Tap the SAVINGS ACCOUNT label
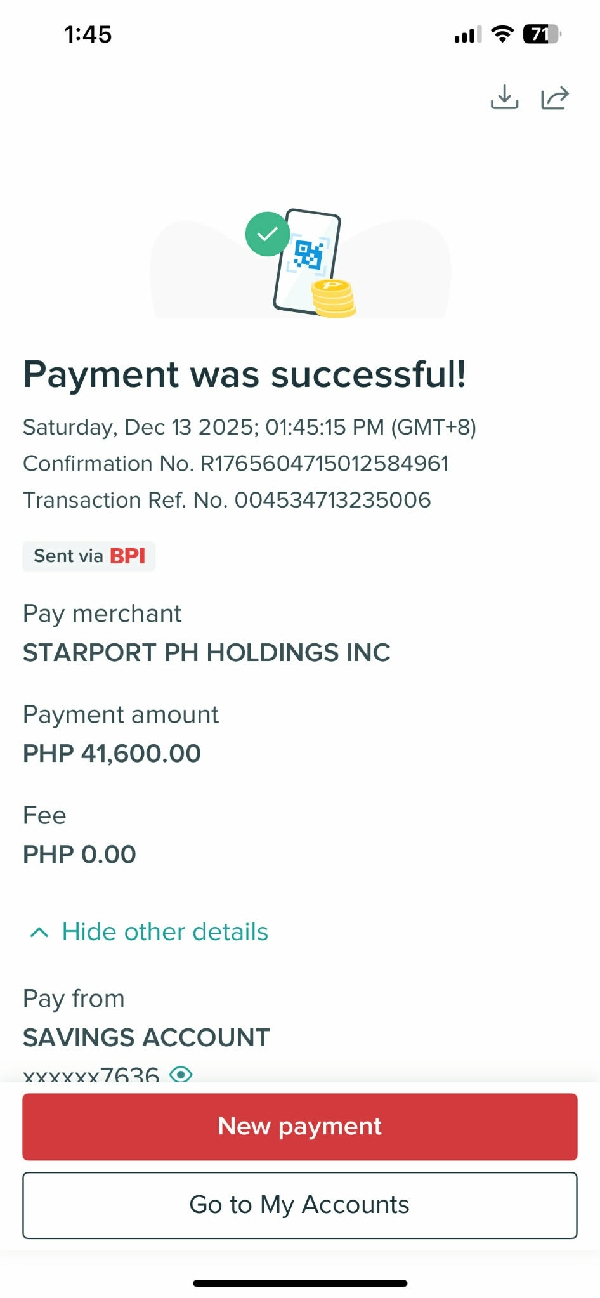The width and height of the screenshot is (600, 1298). click(146, 1037)
